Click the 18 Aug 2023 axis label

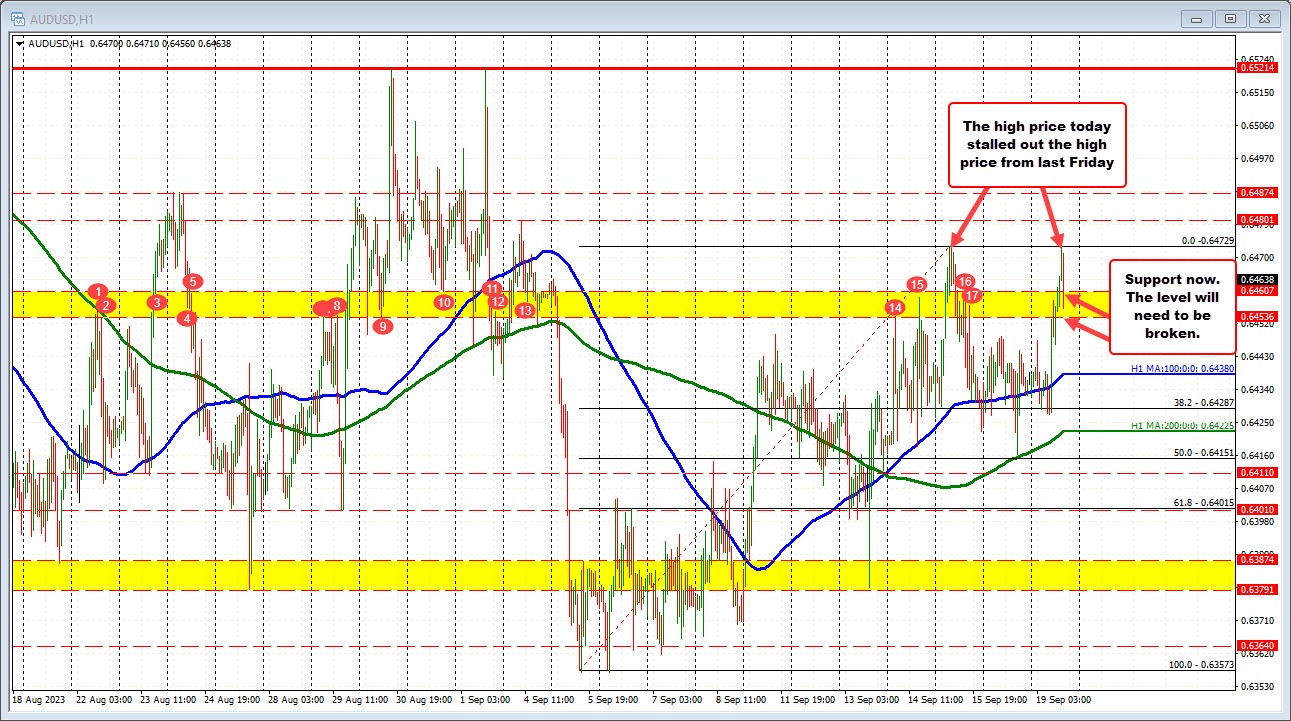(x=41, y=700)
